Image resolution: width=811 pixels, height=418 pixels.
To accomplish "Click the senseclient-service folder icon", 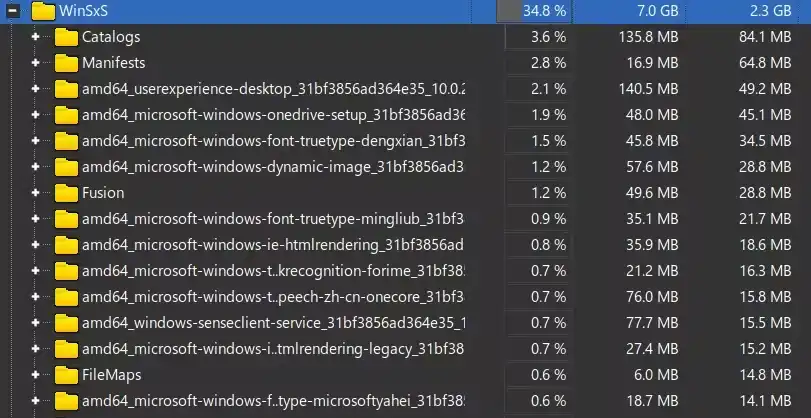I will (x=66, y=323).
